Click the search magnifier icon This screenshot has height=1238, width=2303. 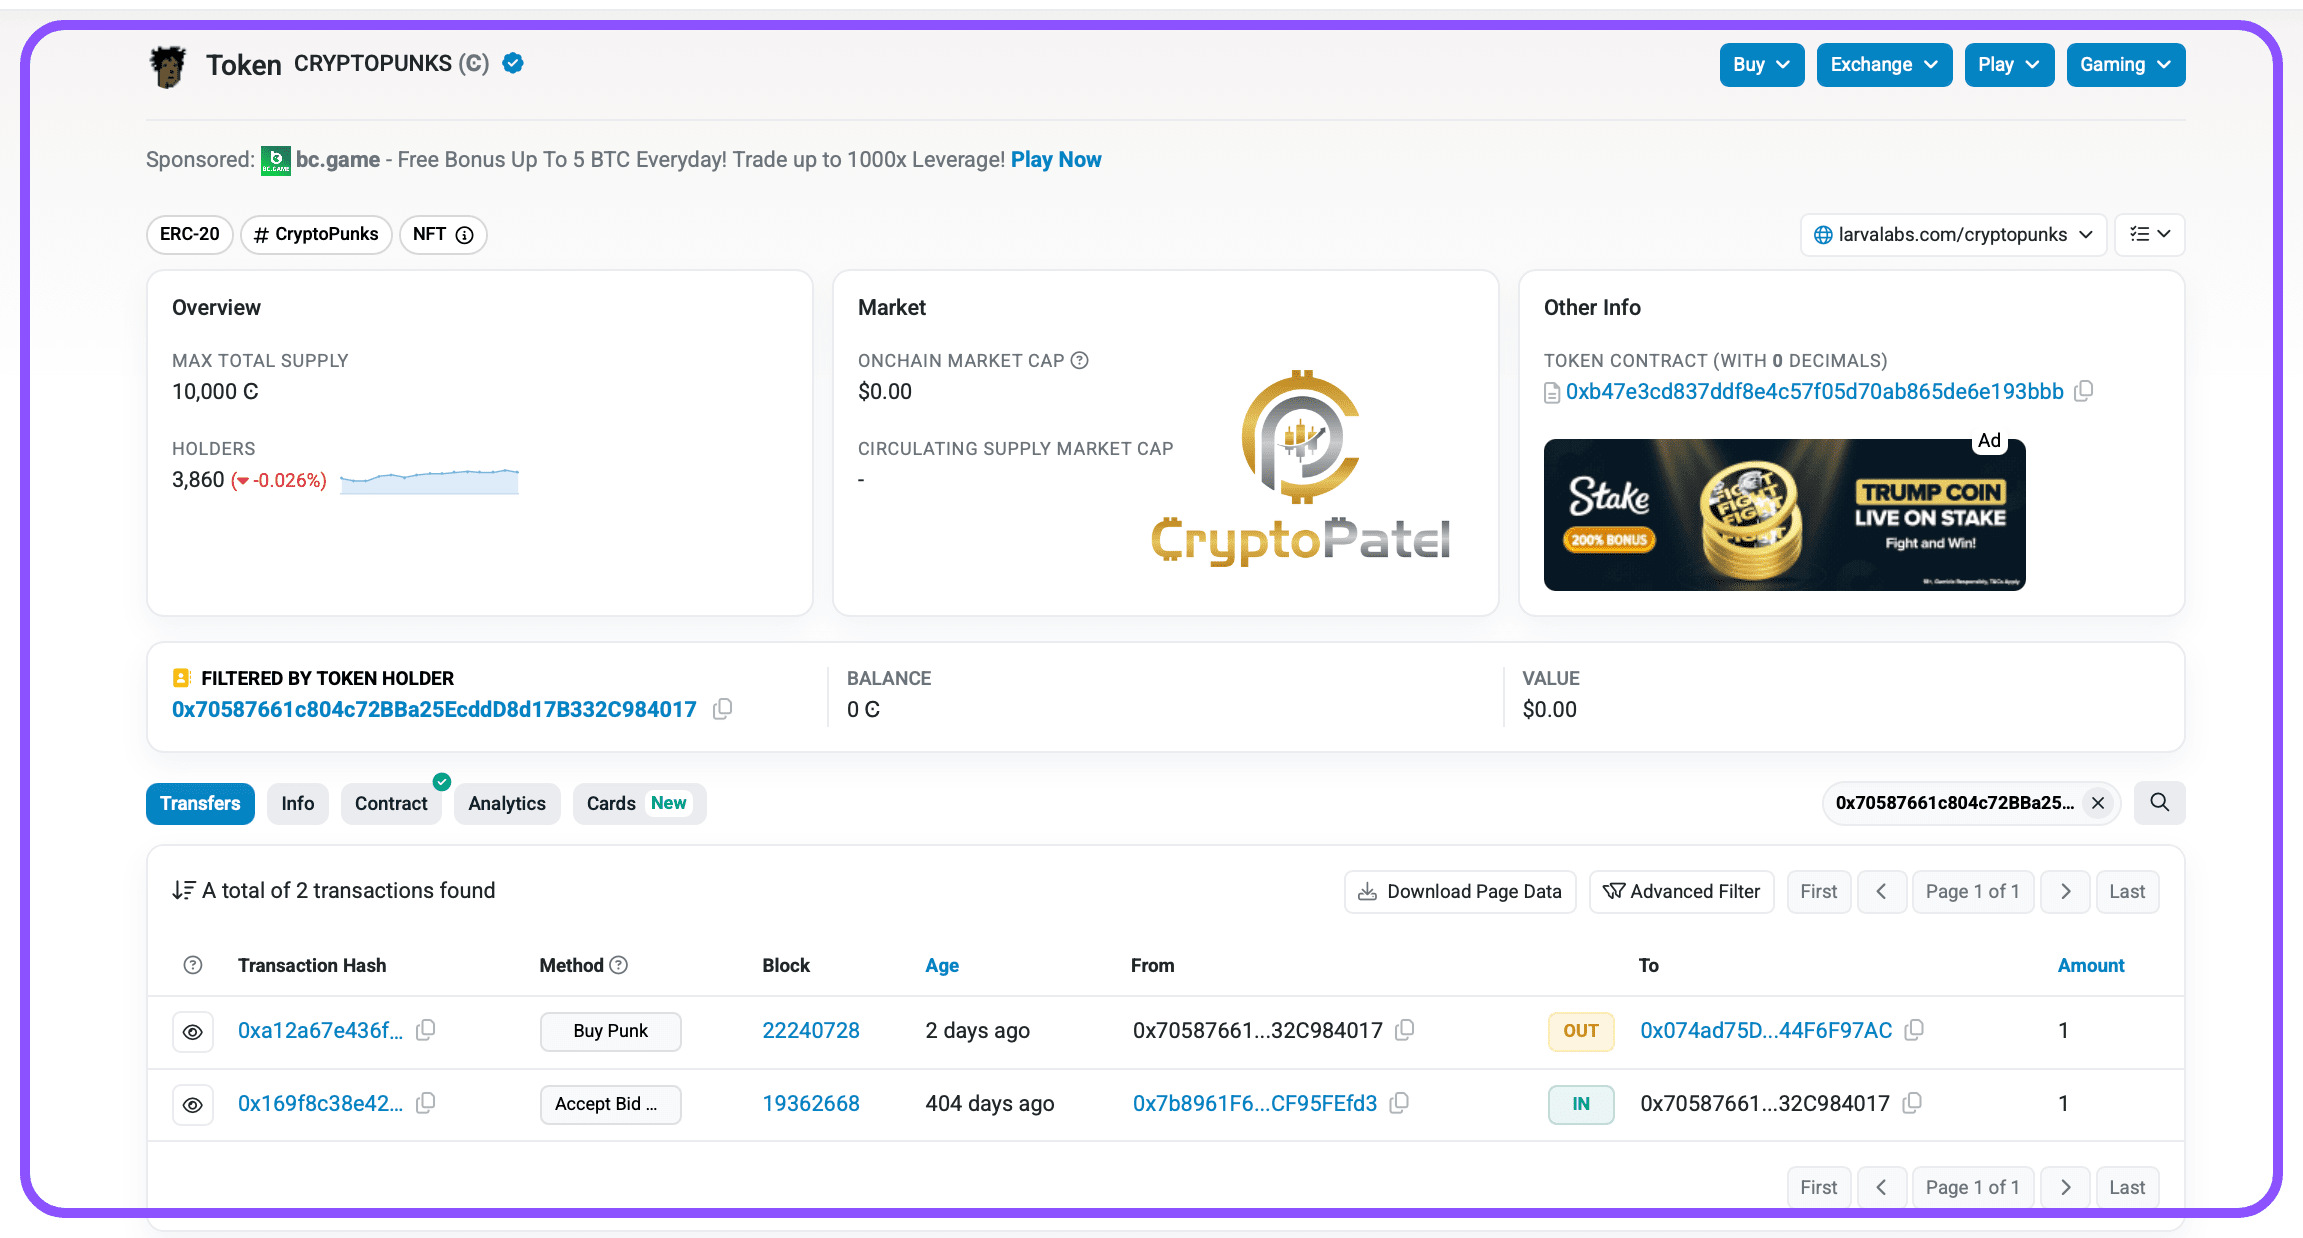(2159, 803)
